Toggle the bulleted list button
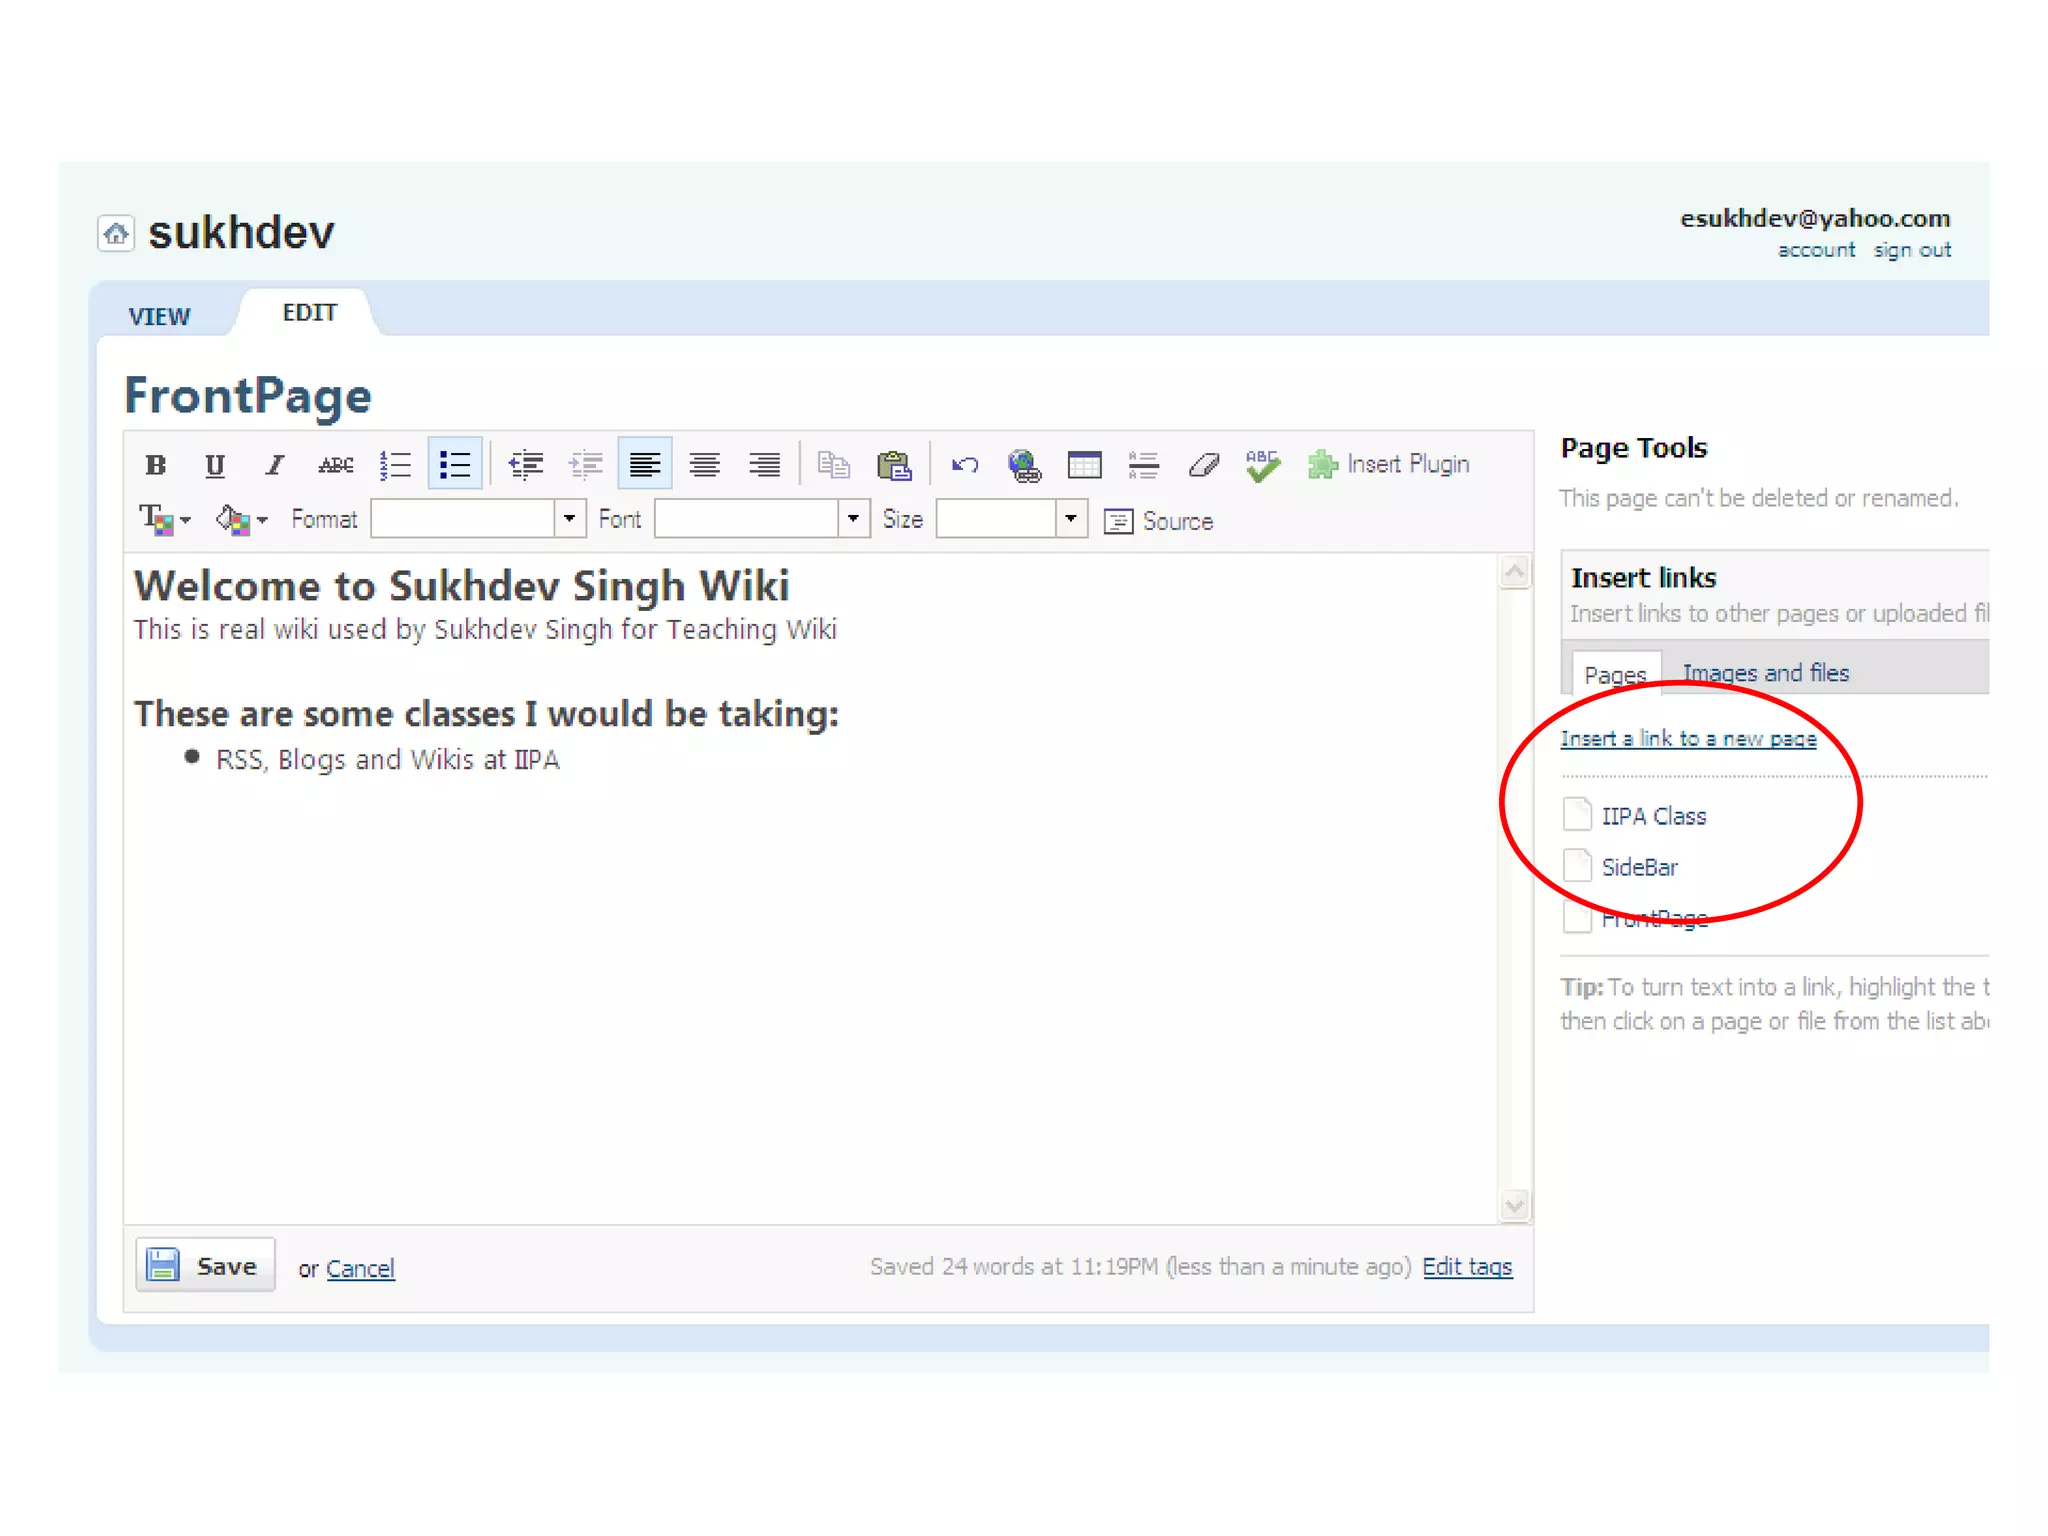Image resolution: width=2048 pixels, height=1536 pixels. 455,465
